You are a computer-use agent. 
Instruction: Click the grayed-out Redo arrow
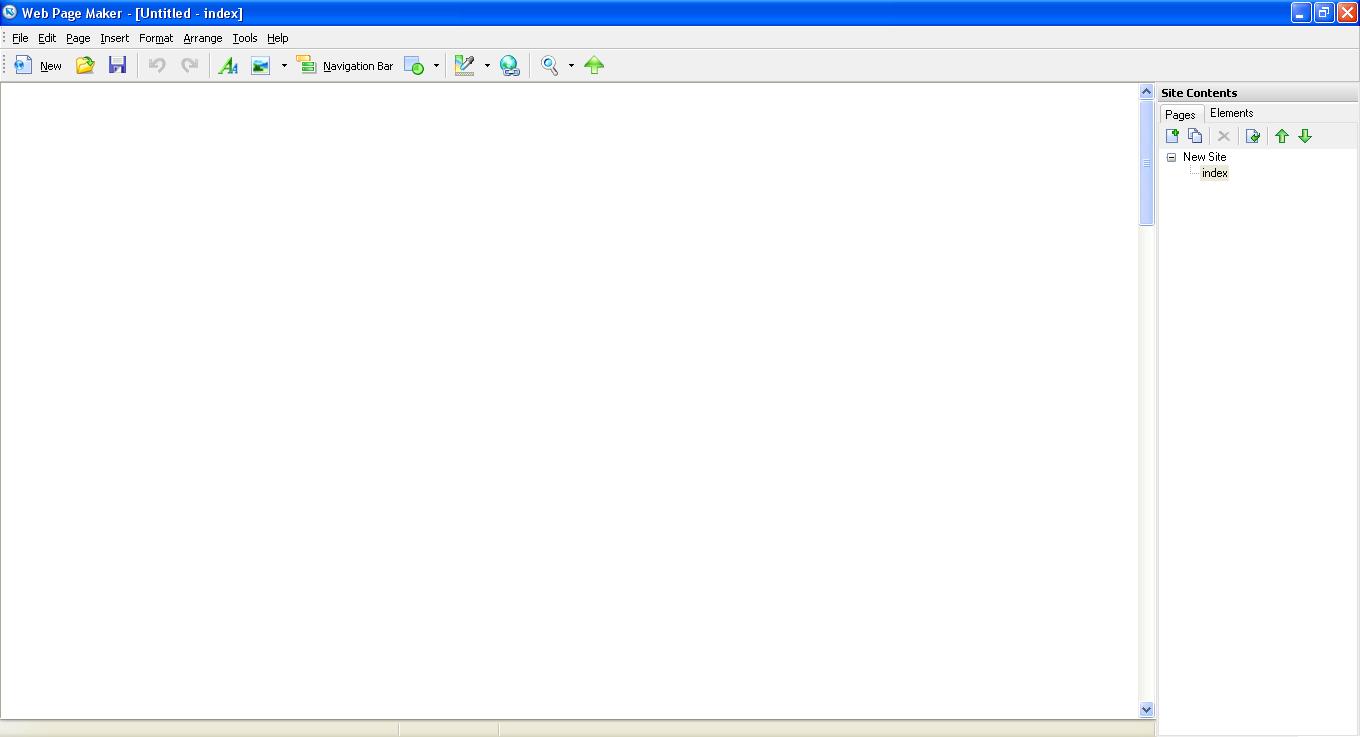pos(189,65)
